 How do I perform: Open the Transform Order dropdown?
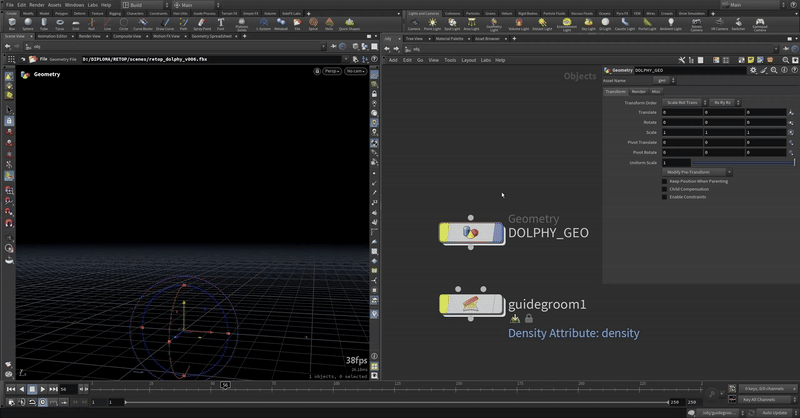click(x=682, y=102)
